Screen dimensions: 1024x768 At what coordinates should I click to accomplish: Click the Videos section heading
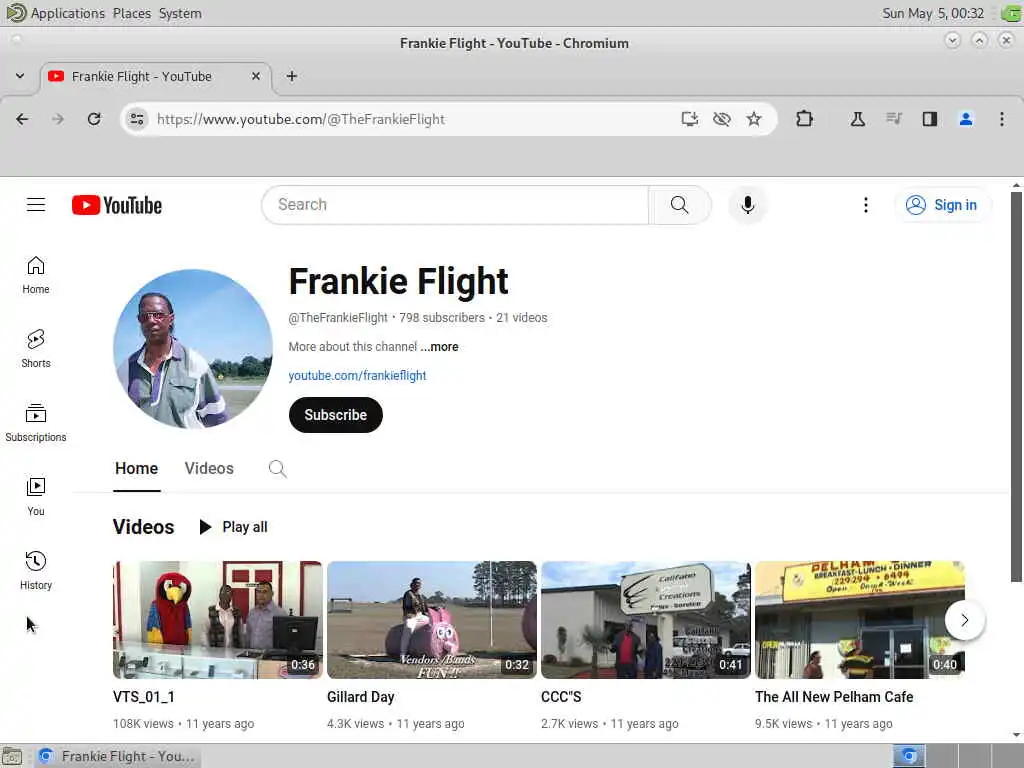(144, 527)
